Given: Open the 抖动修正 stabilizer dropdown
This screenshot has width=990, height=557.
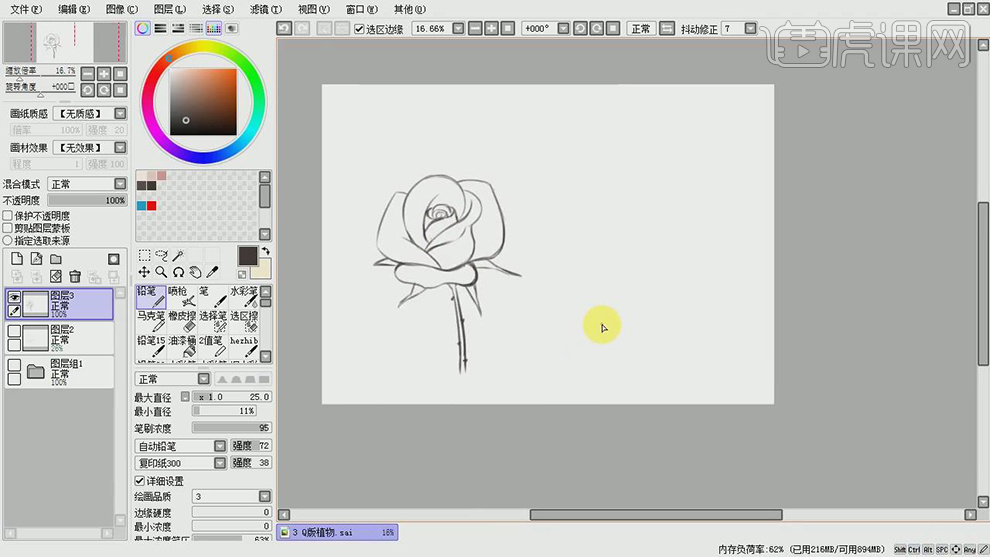Looking at the screenshot, I should tap(766, 29).
